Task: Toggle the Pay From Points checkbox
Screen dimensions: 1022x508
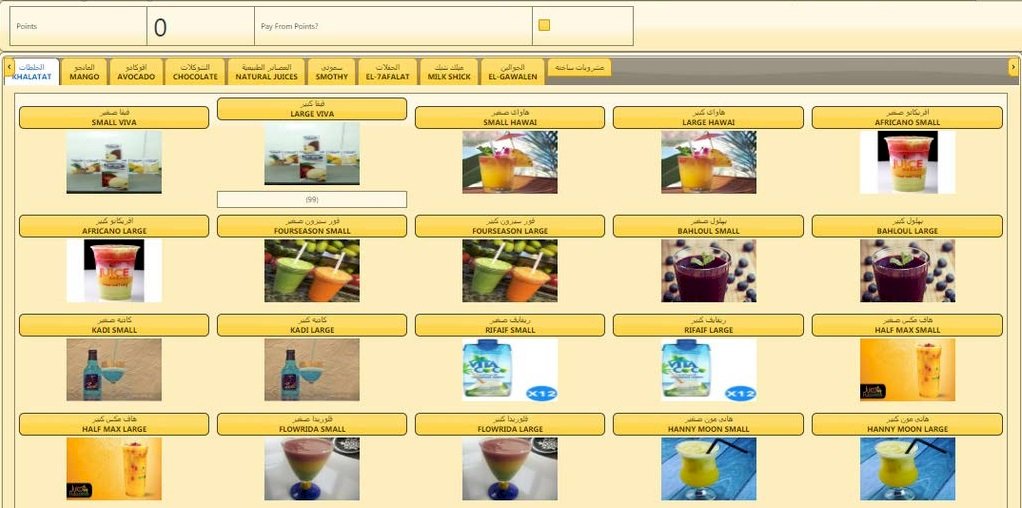Action: click(544, 25)
